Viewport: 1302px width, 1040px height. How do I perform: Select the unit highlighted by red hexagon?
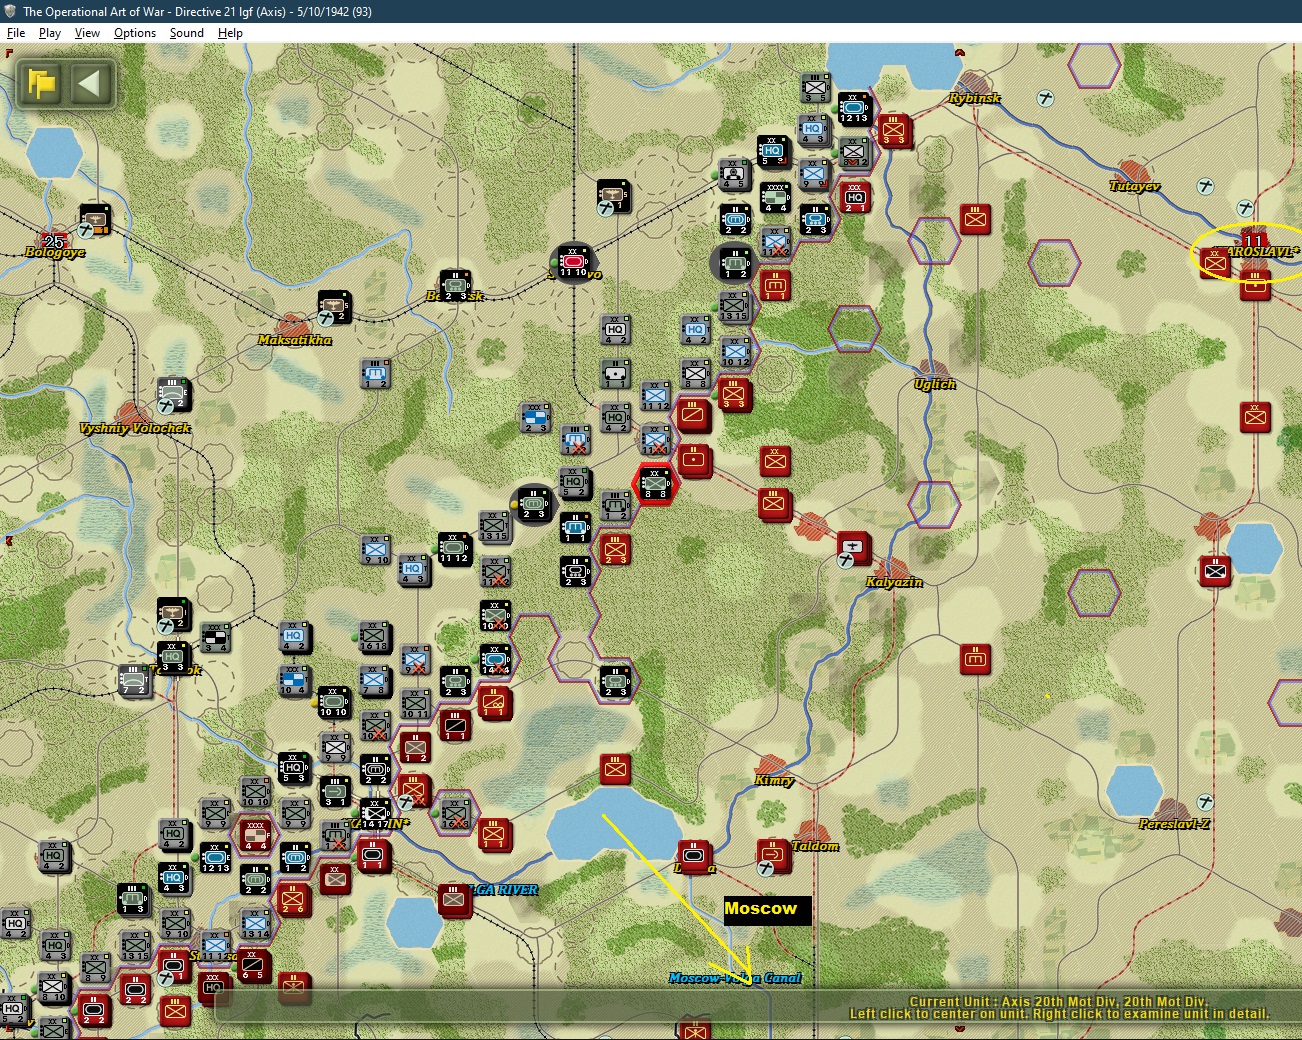point(655,484)
